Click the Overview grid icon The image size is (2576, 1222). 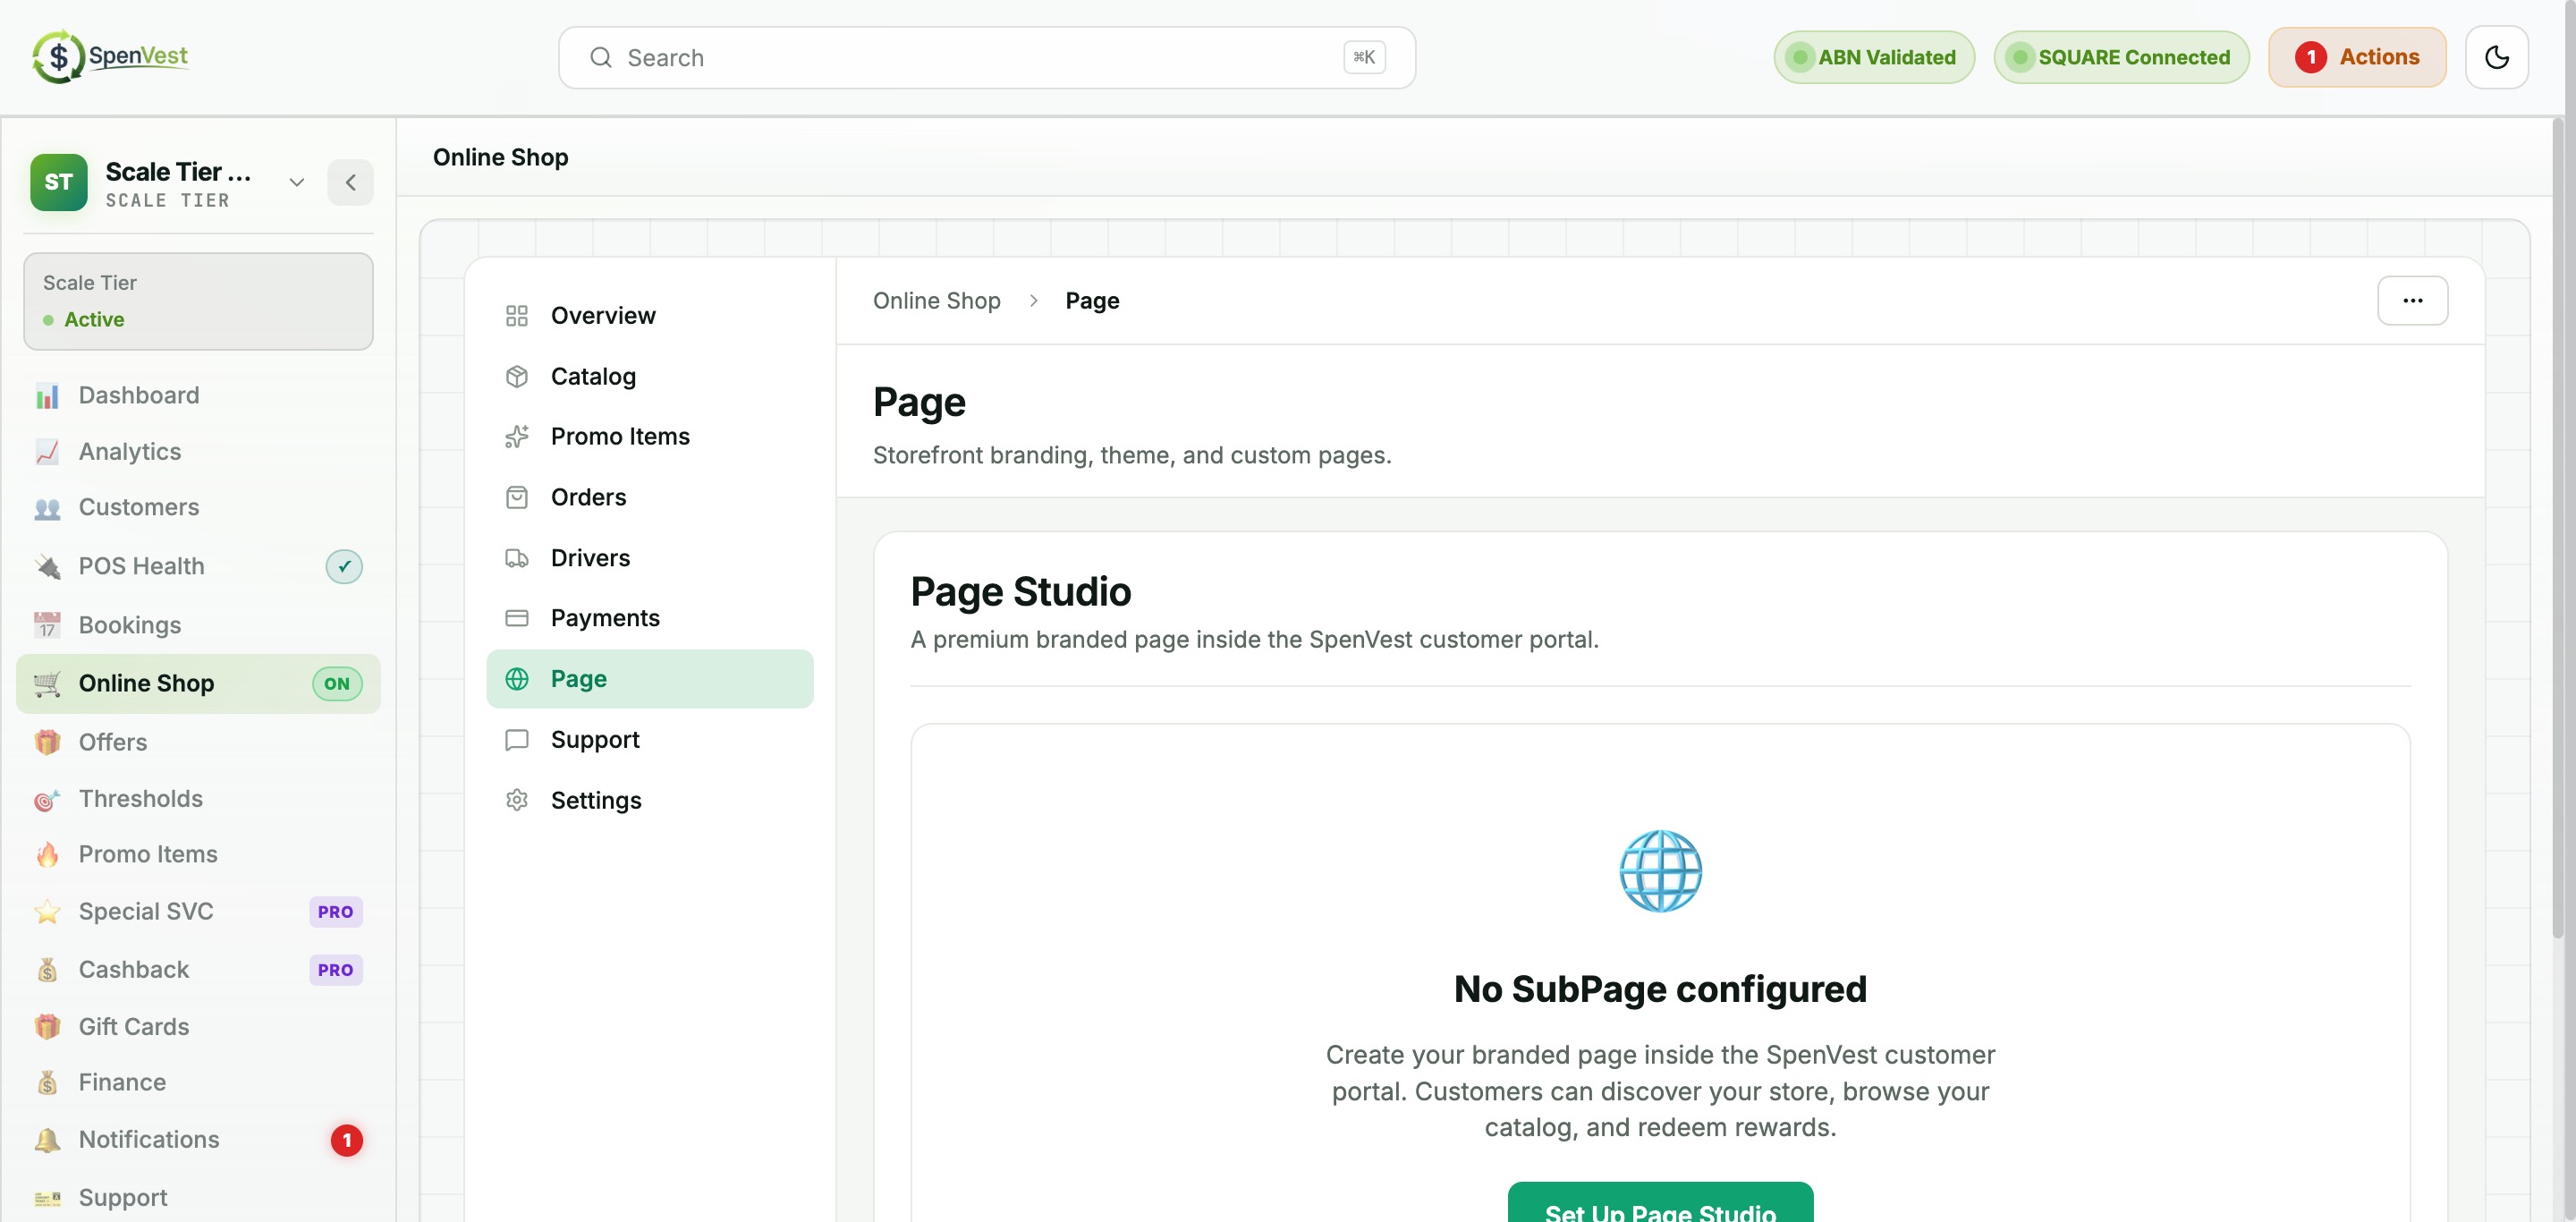click(x=517, y=316)
